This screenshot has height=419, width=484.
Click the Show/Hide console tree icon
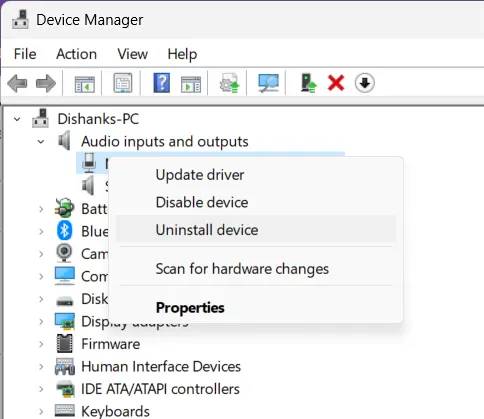point(84,84)
